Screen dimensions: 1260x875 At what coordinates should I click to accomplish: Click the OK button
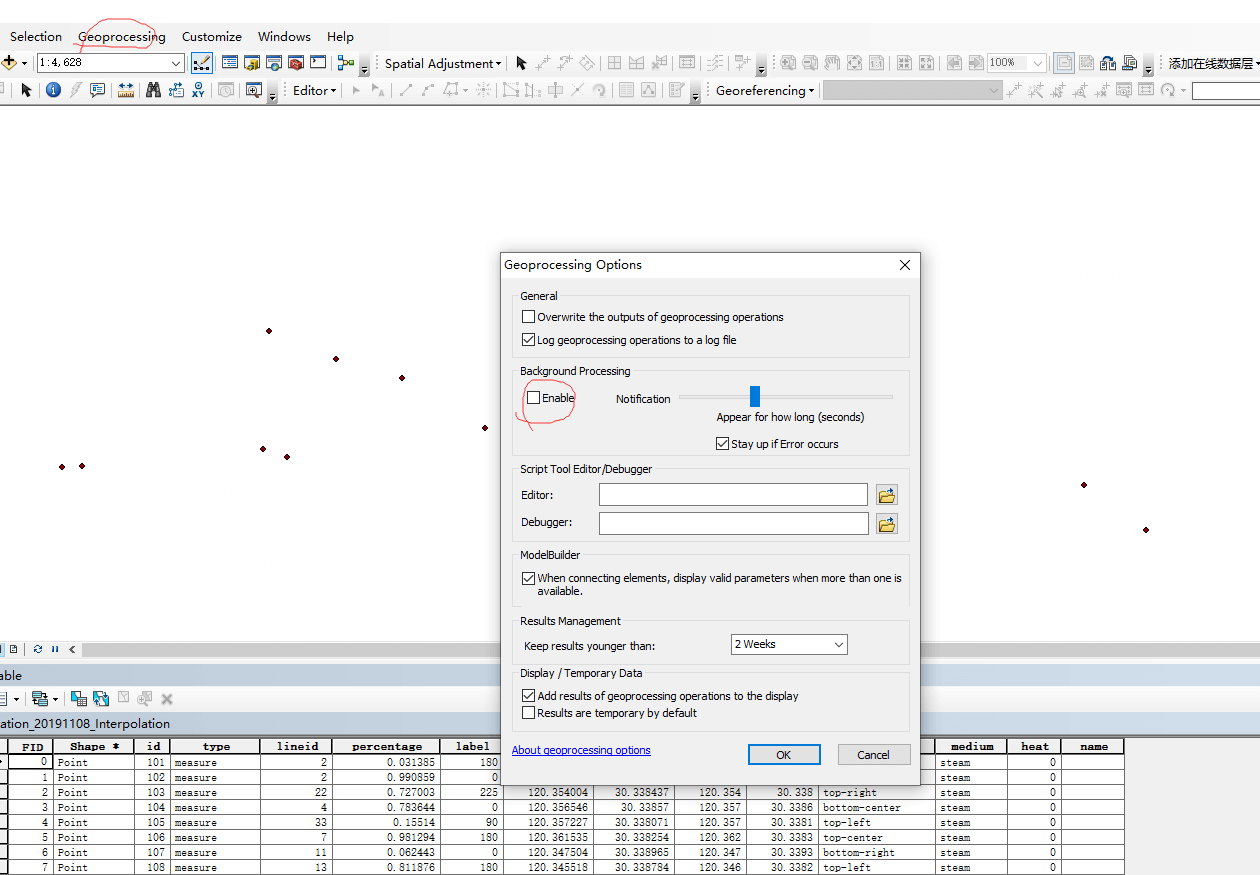[x=783, y=755]
